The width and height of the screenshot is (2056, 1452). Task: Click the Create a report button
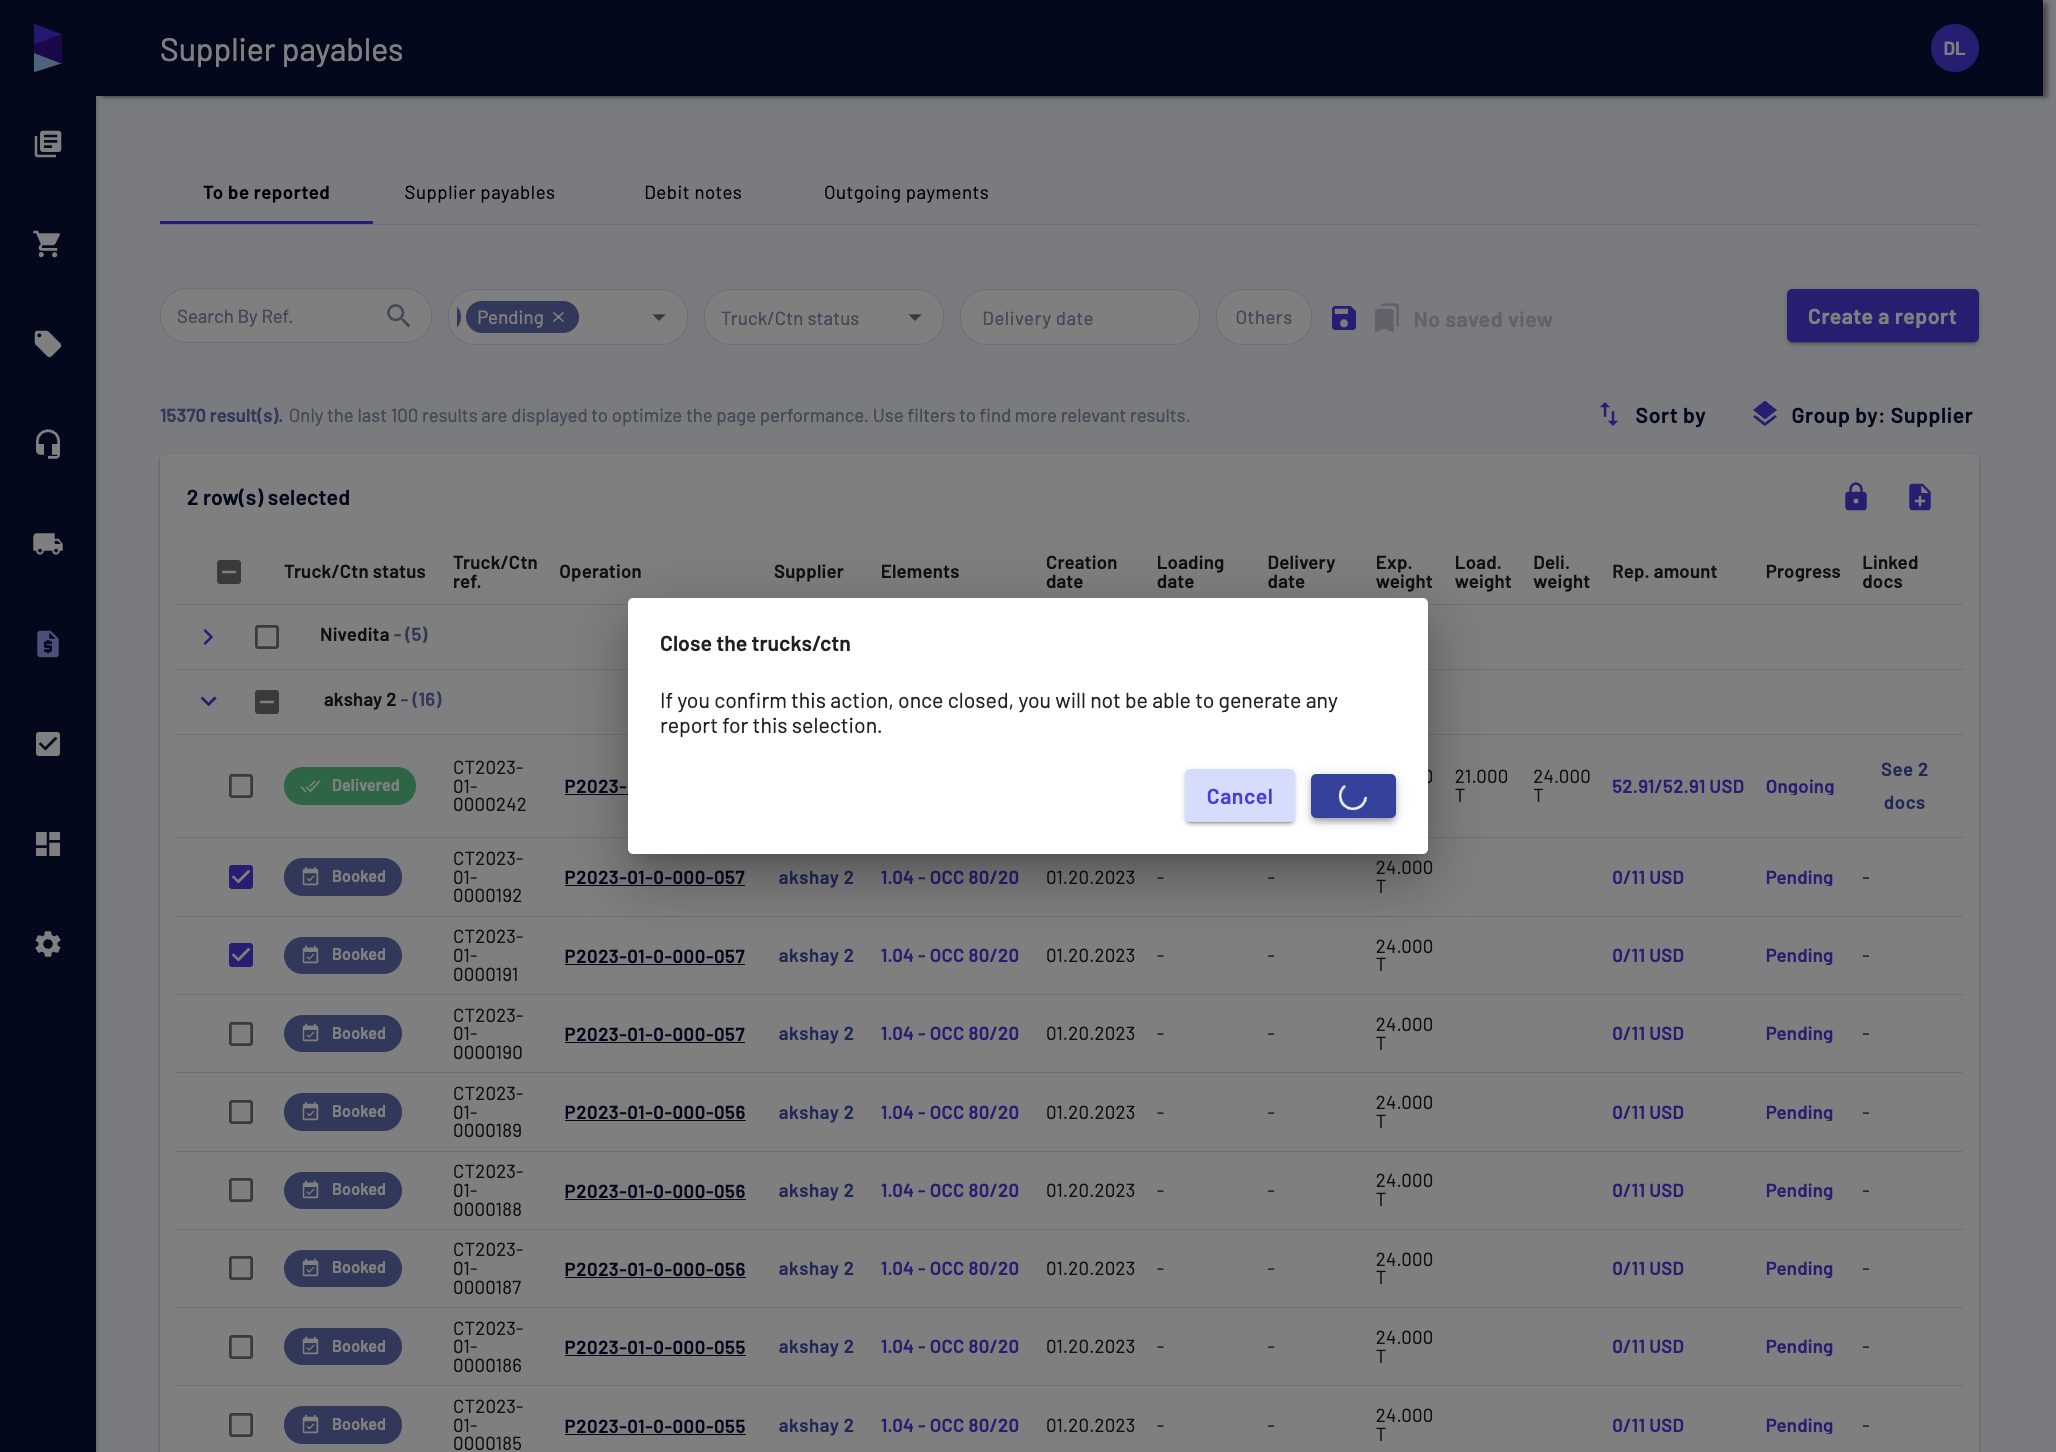click(x=1882, y=316)
